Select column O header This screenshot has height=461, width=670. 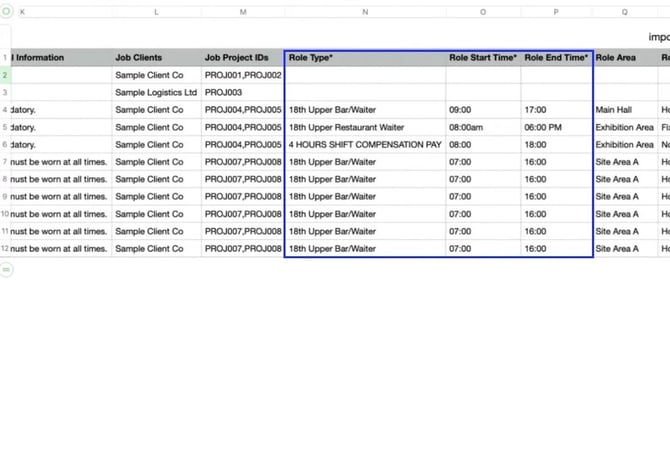(483, 12)
